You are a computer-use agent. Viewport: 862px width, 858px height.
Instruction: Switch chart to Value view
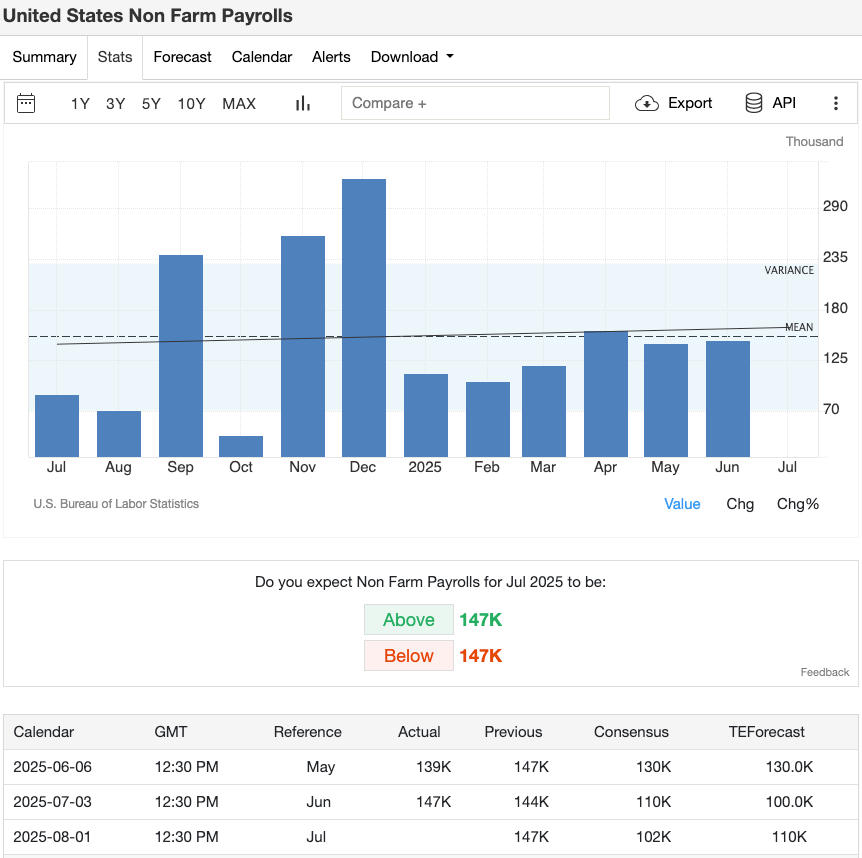(x=682, y=504)
